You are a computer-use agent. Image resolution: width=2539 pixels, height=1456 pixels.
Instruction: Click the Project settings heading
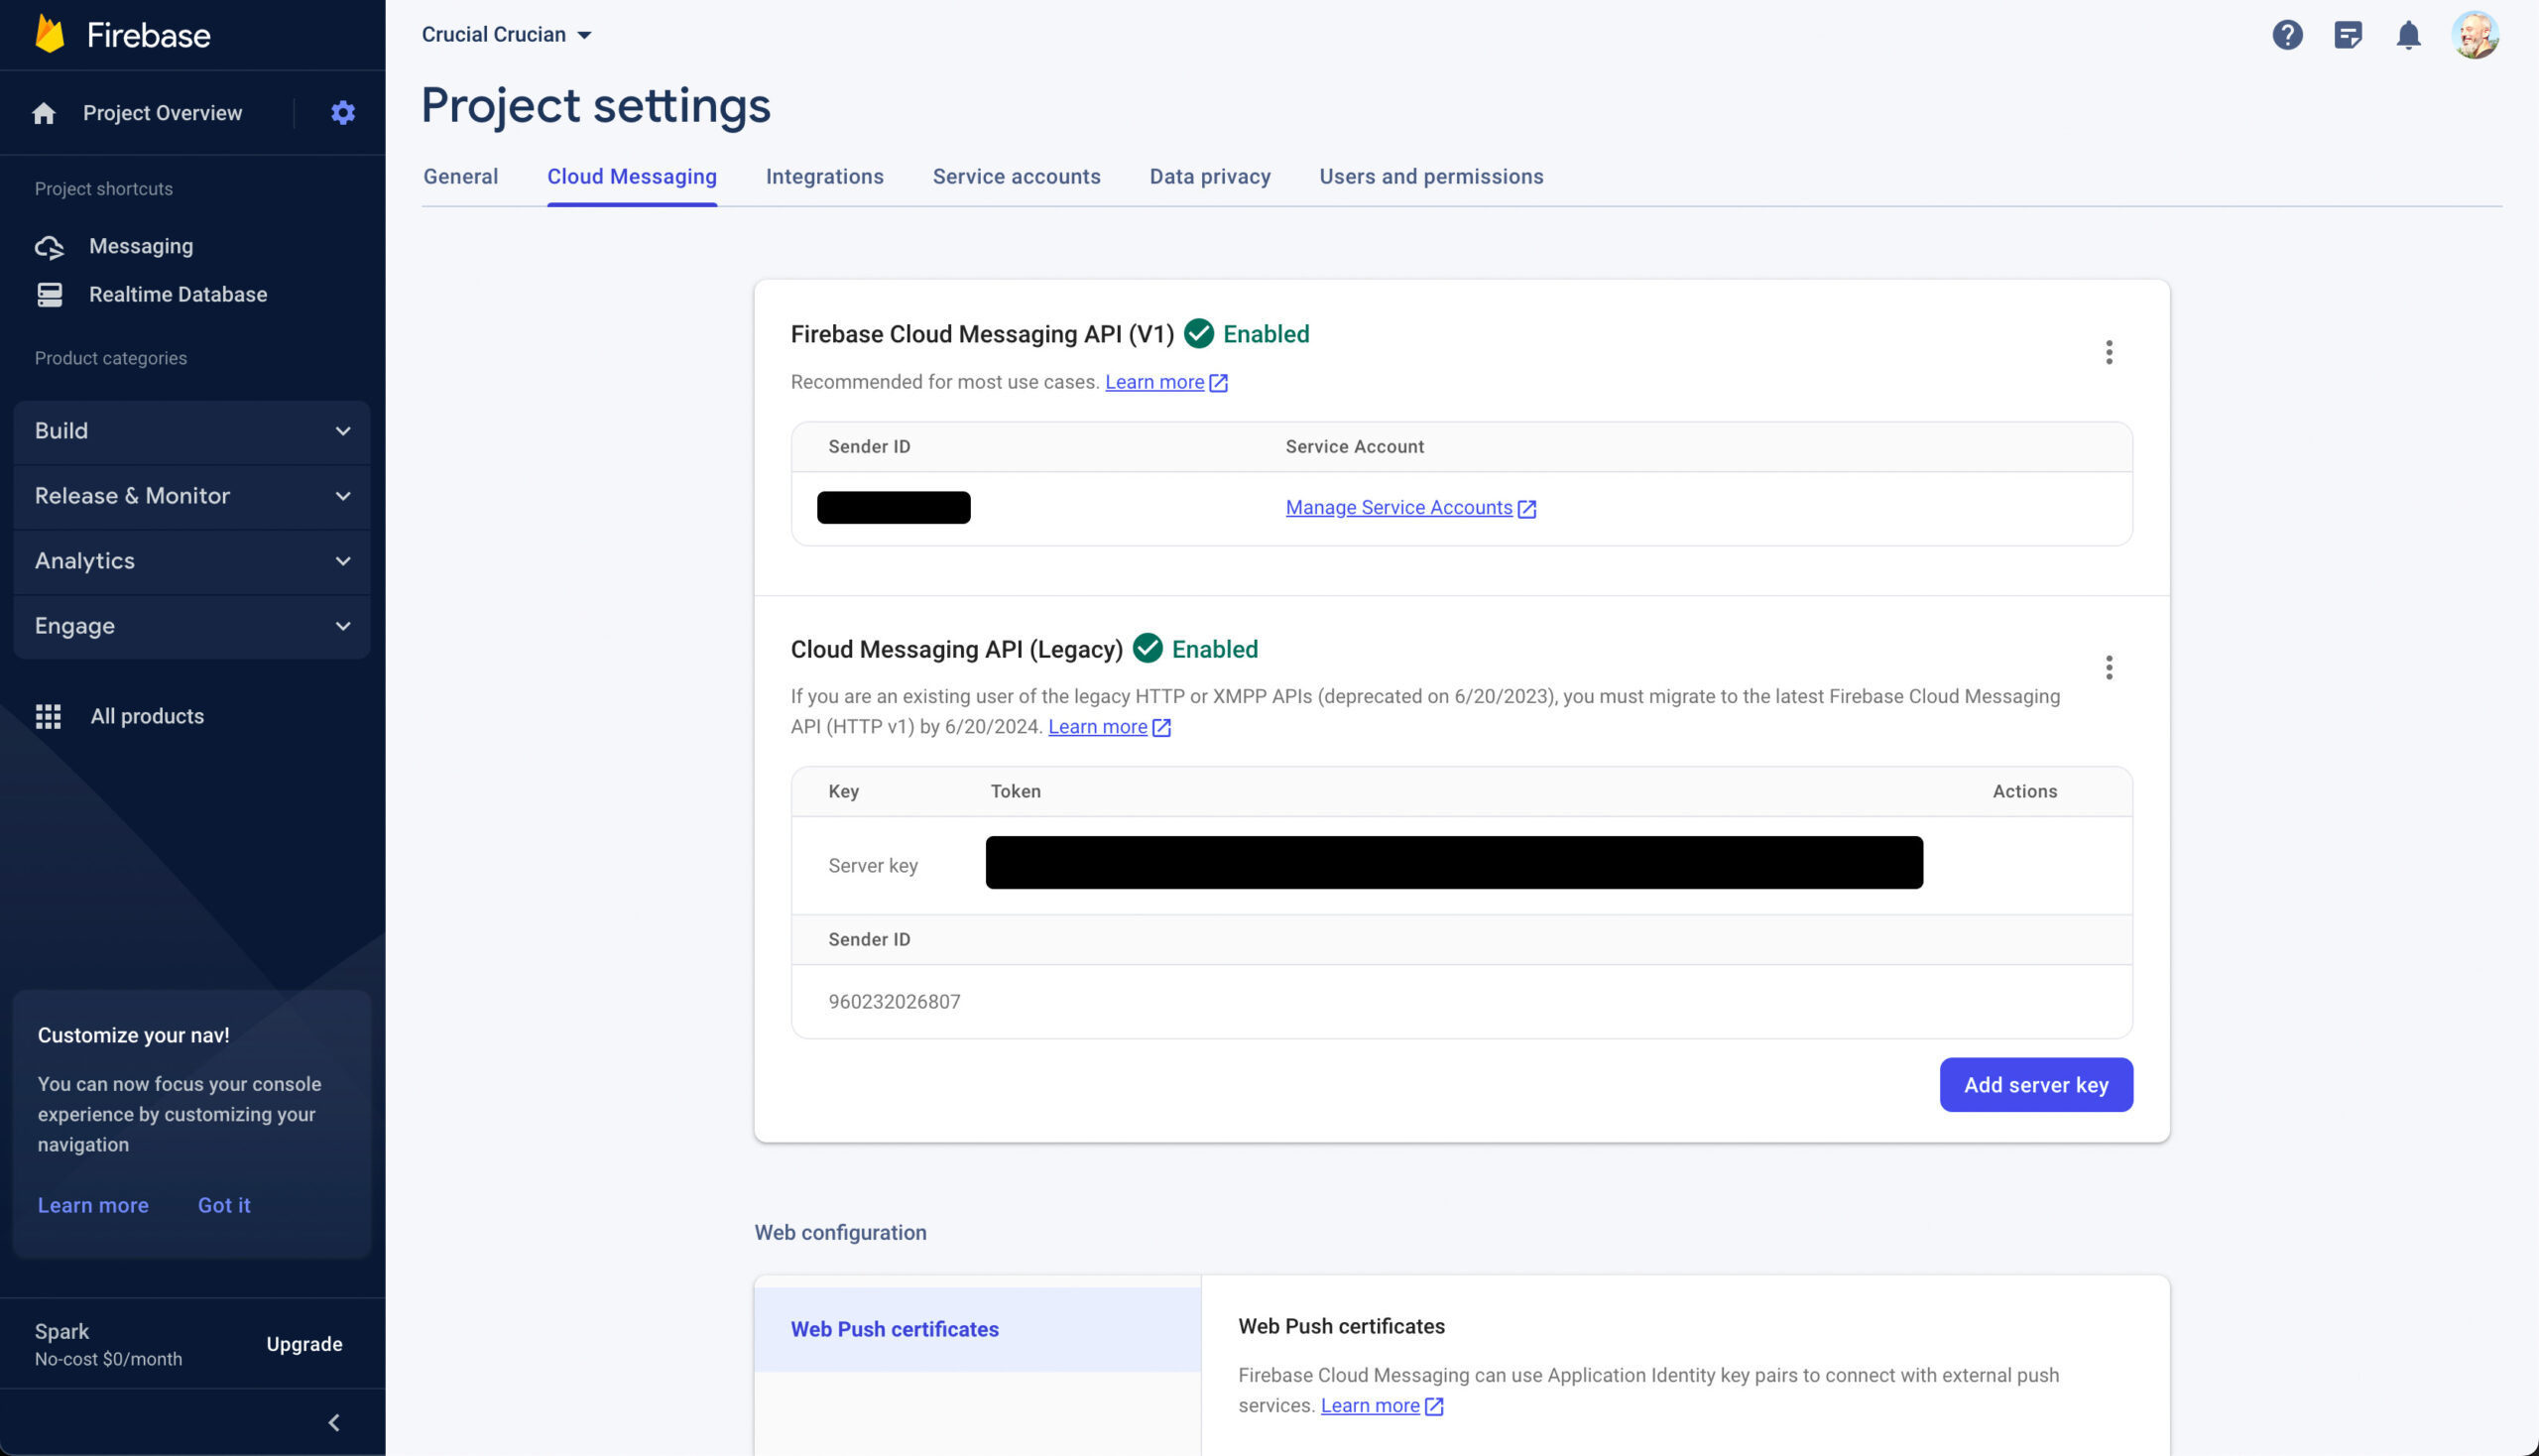595,106
